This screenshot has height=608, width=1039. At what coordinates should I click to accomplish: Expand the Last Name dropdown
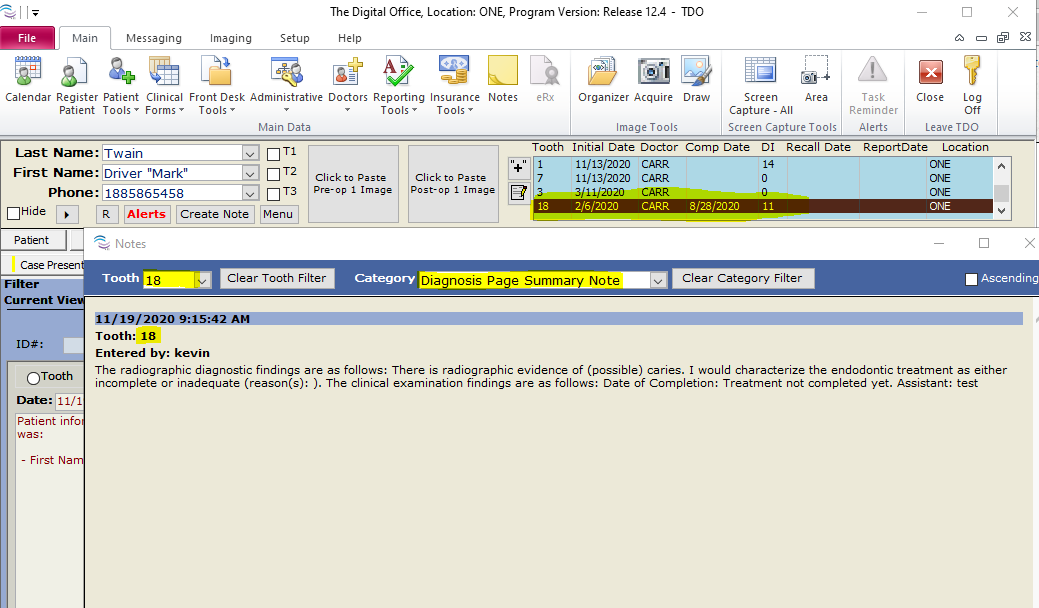250,154
